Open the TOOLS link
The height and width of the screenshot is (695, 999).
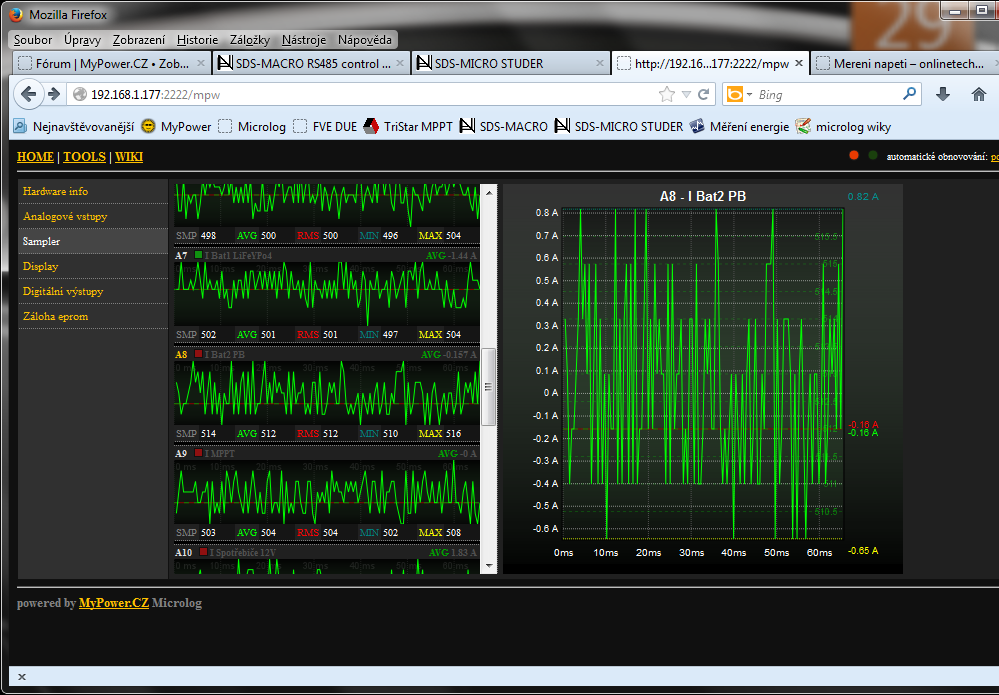[84, 157]
